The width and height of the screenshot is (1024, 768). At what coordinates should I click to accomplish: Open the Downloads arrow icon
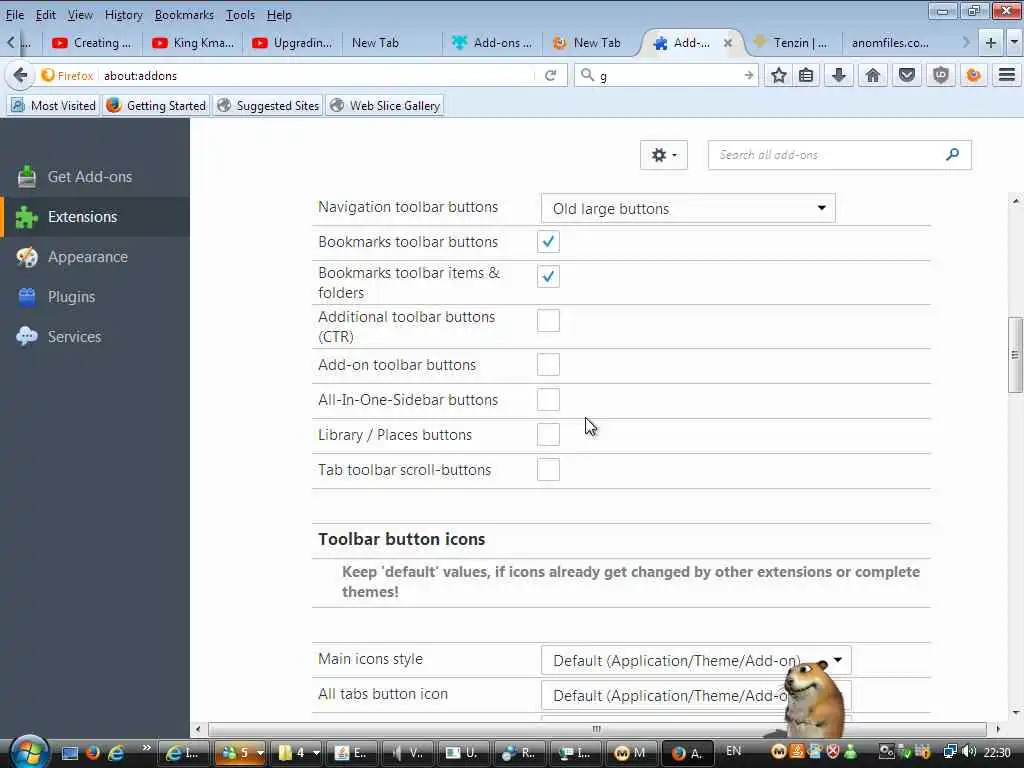click(839, 76)
